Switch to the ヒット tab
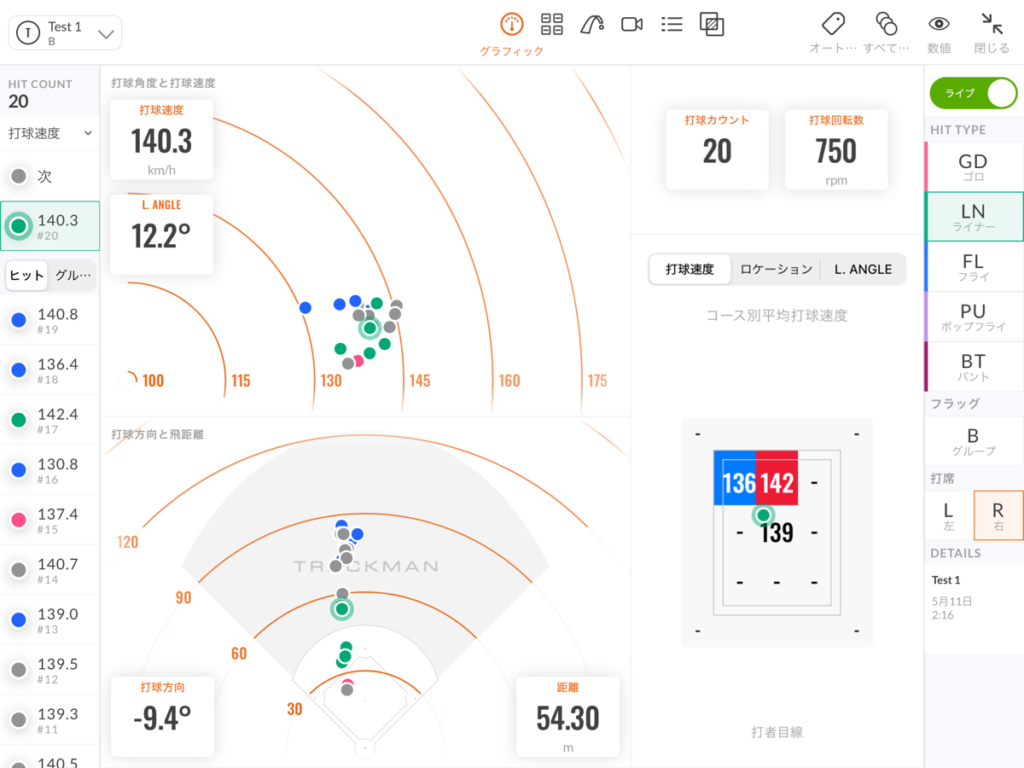Viewport: 1024px width, 768px height. click(26, 275)
